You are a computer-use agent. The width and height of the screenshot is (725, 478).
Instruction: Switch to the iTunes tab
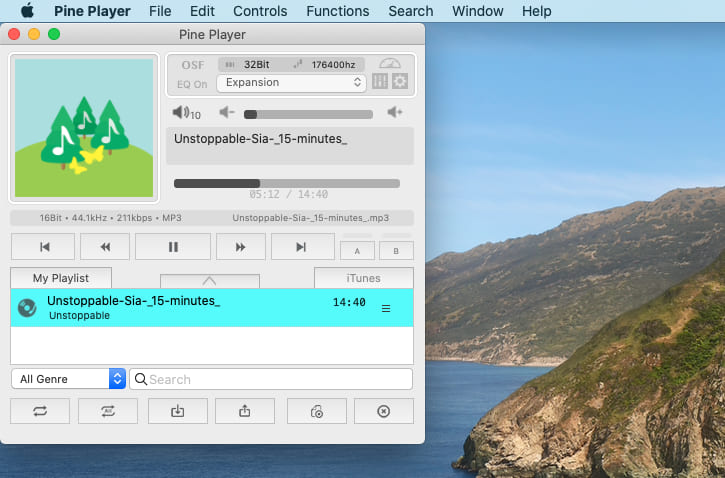363,278
